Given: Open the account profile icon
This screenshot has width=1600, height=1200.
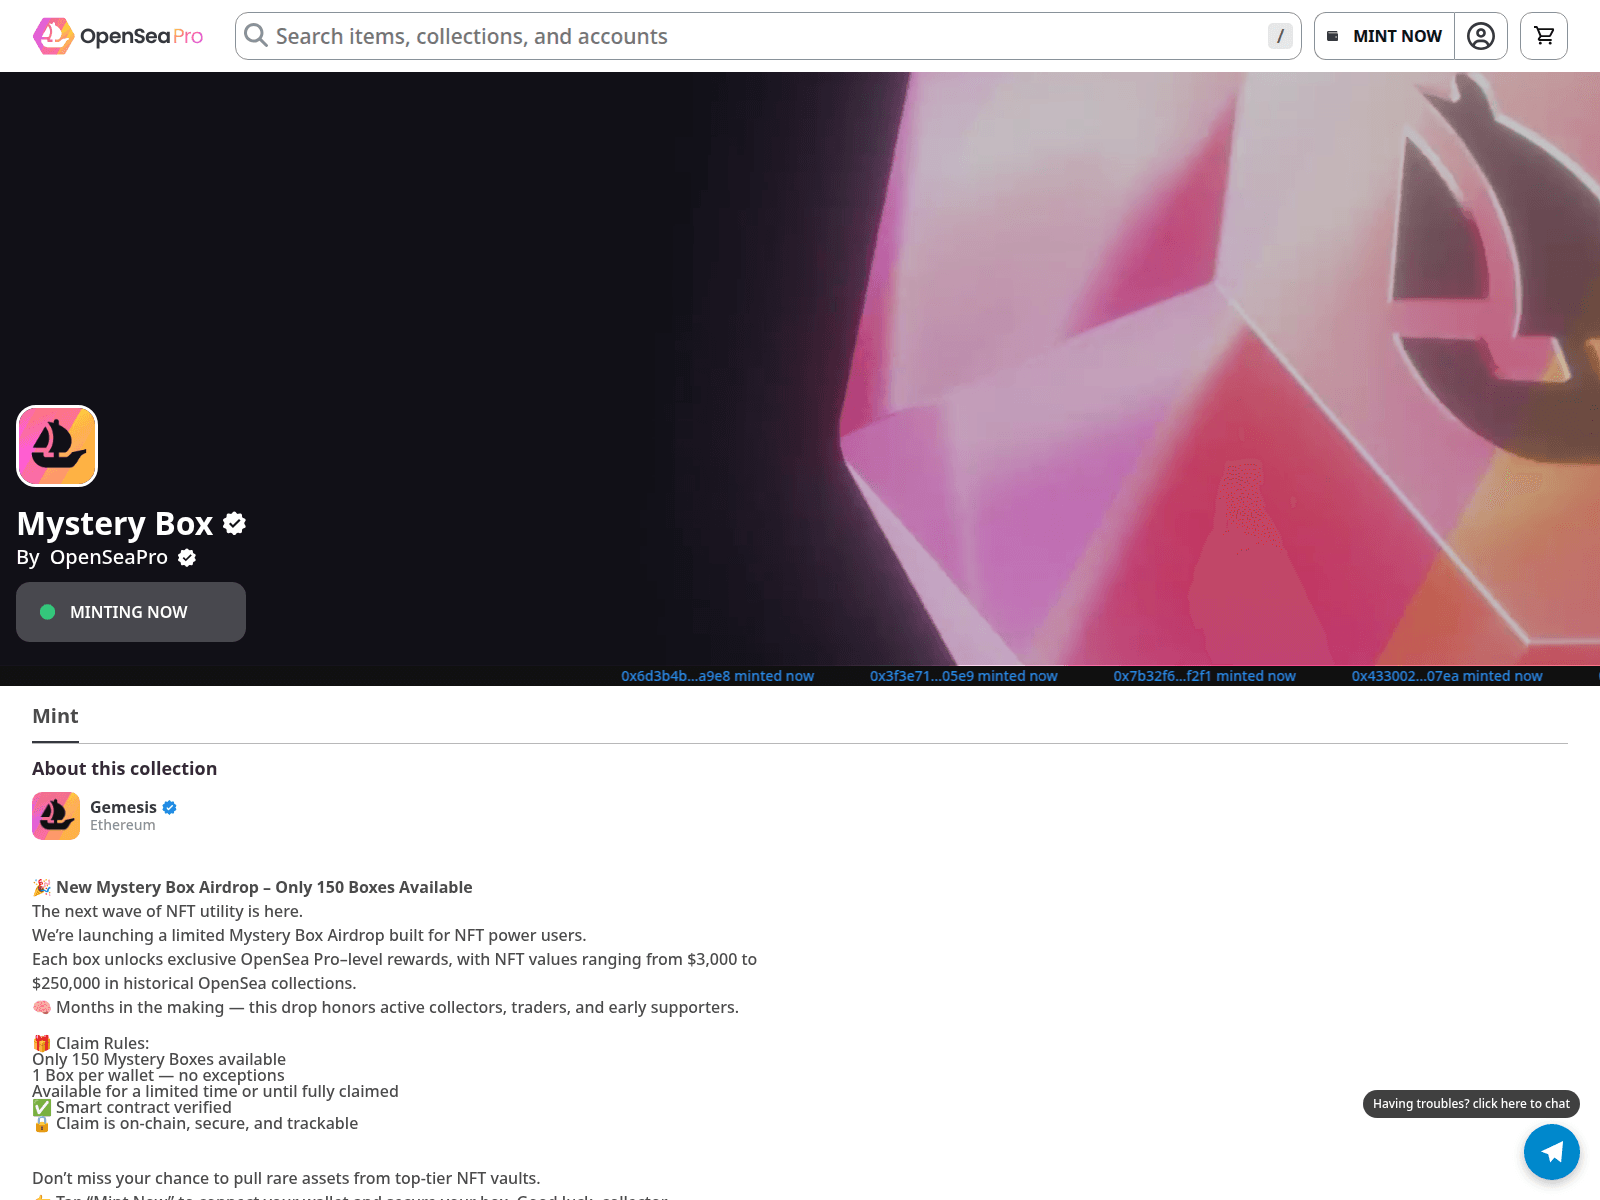Looking at the screenshot, I should [1480, 36].
